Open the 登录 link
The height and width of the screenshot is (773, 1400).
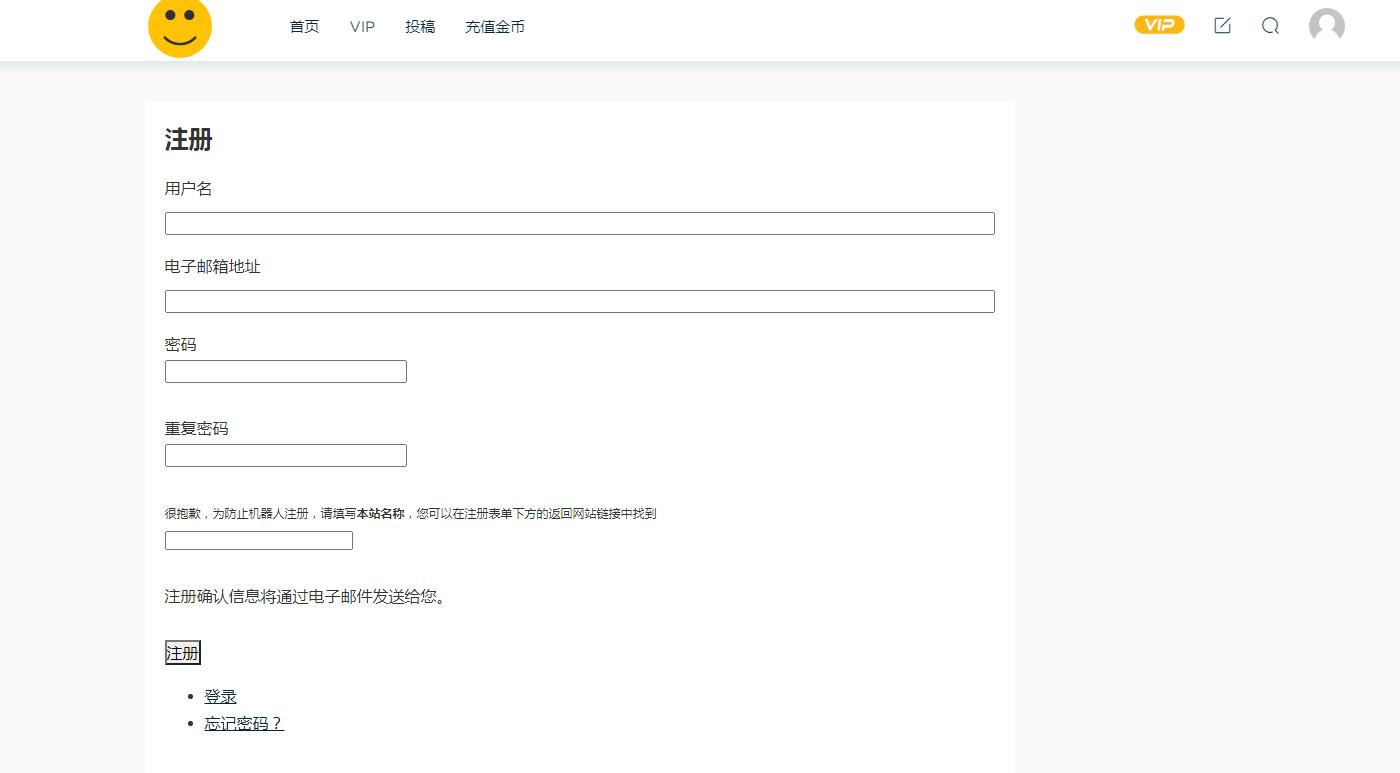219,696
